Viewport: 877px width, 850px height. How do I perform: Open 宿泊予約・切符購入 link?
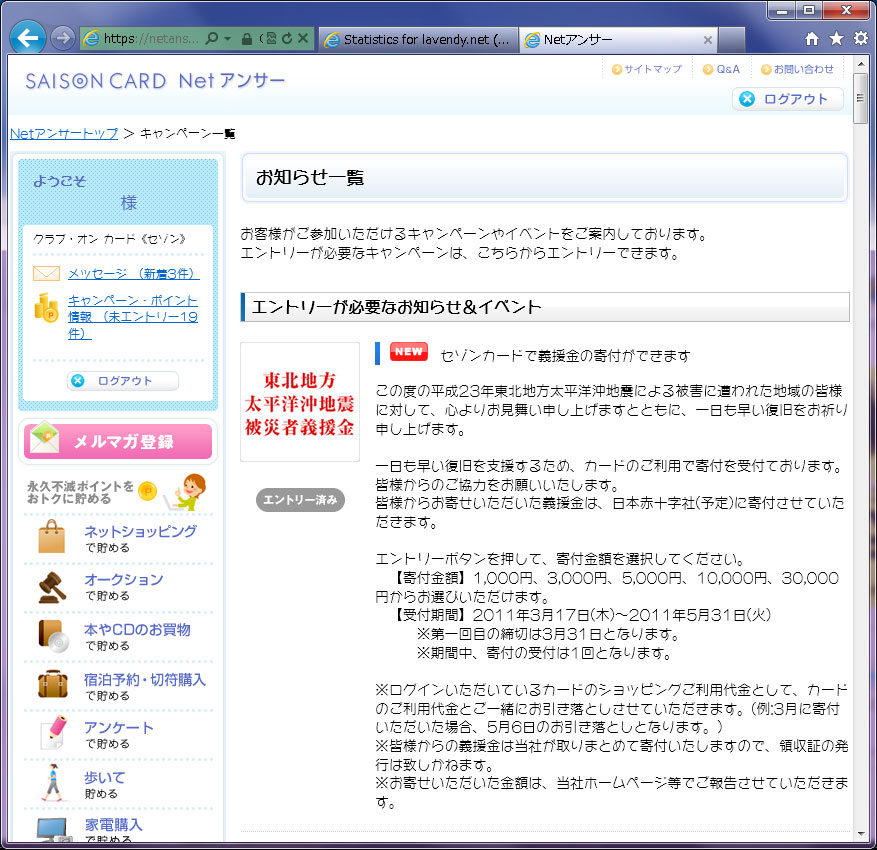coord(145,679)
